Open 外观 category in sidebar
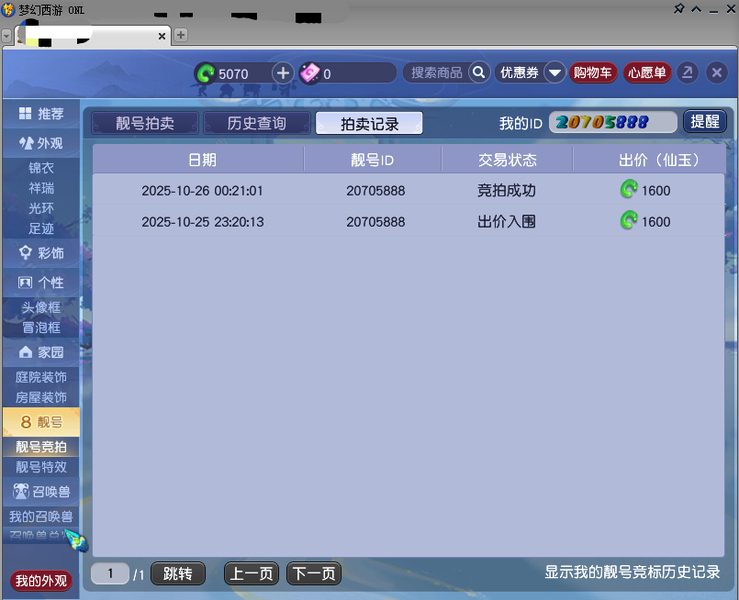The image size is (739, 600). [x=41, y=143]
